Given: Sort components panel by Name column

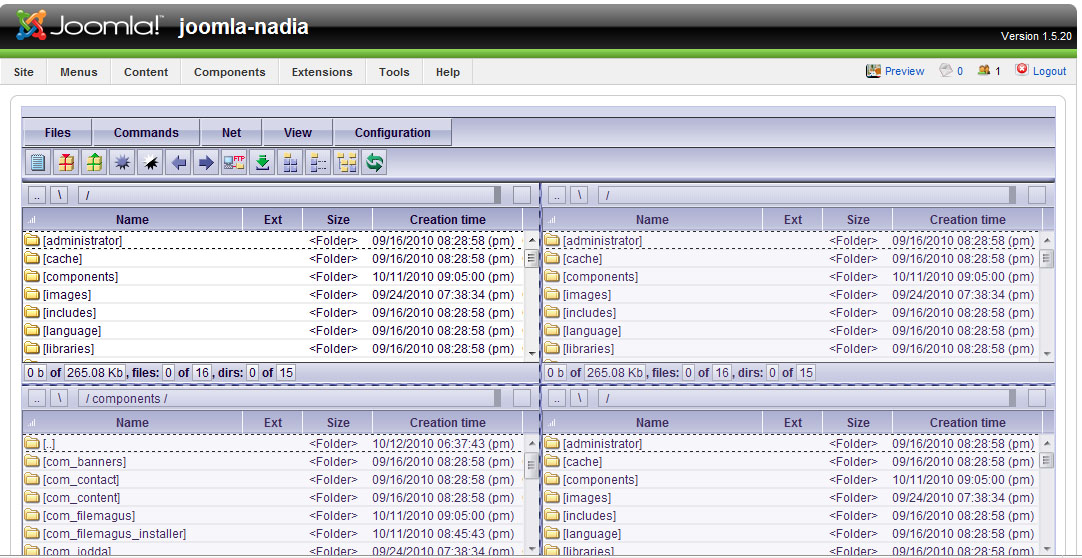Looking at the screenshot, I should click(132, 423).
